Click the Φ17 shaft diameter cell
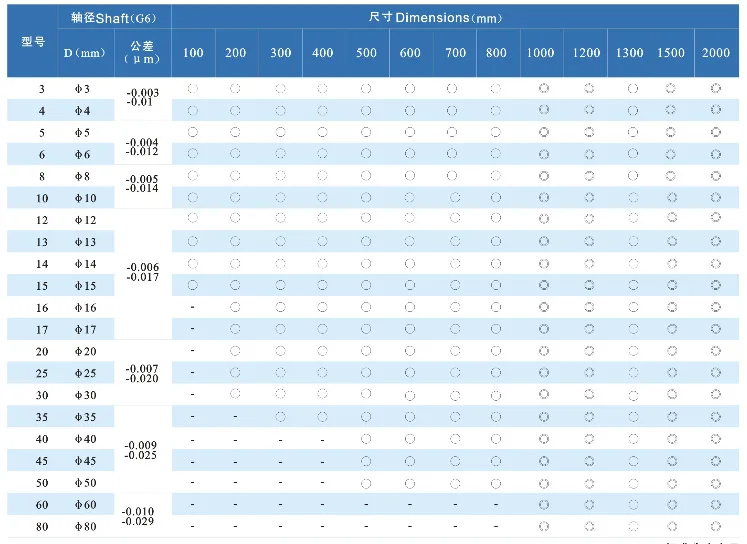 (x=85, y=330)
